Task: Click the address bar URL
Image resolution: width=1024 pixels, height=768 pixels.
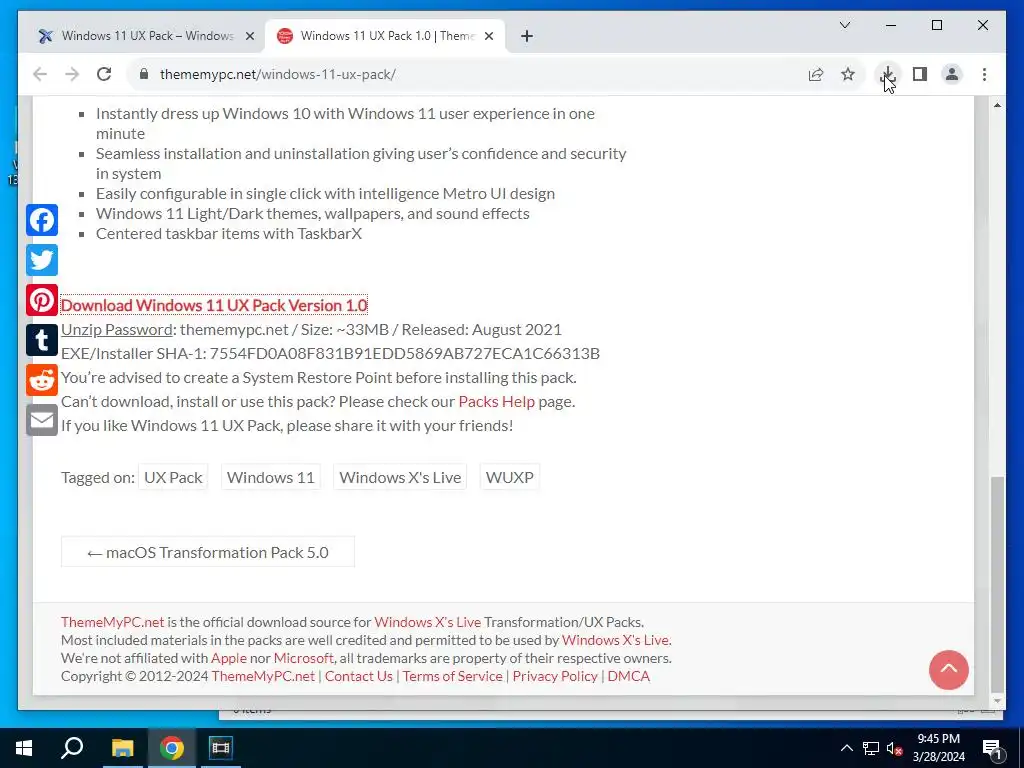Action: (278, 74)
